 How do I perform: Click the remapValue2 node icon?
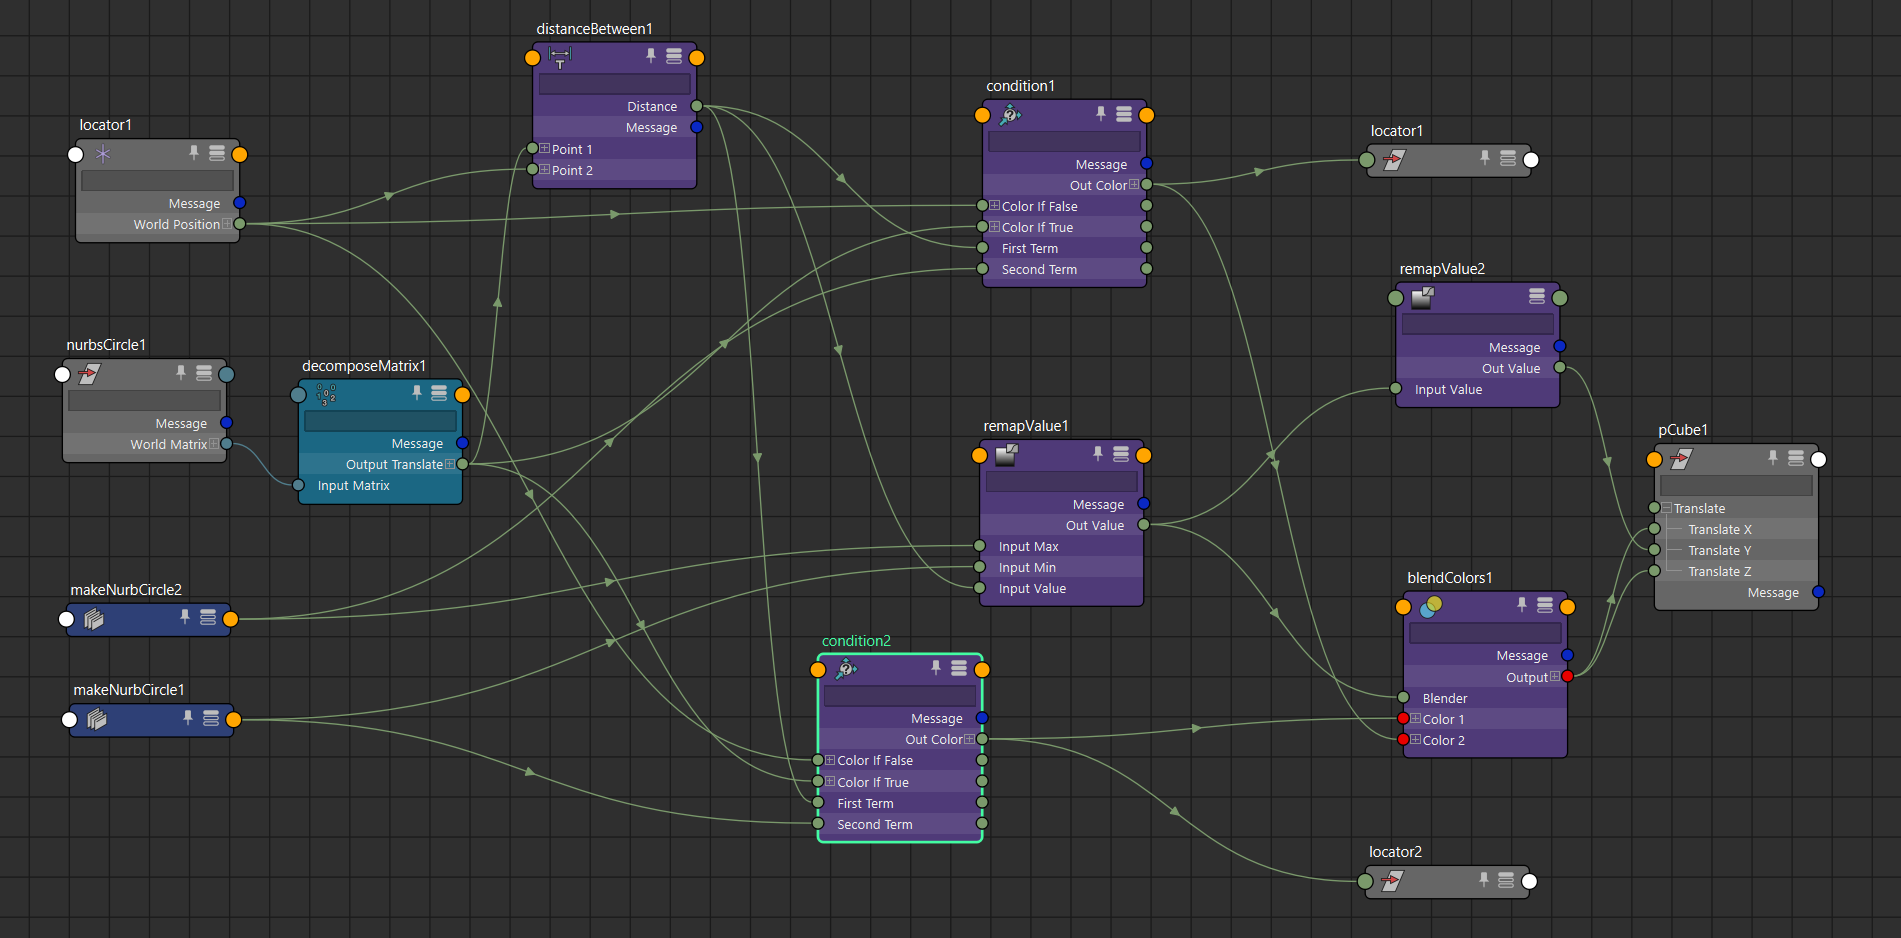(1422, 297)
